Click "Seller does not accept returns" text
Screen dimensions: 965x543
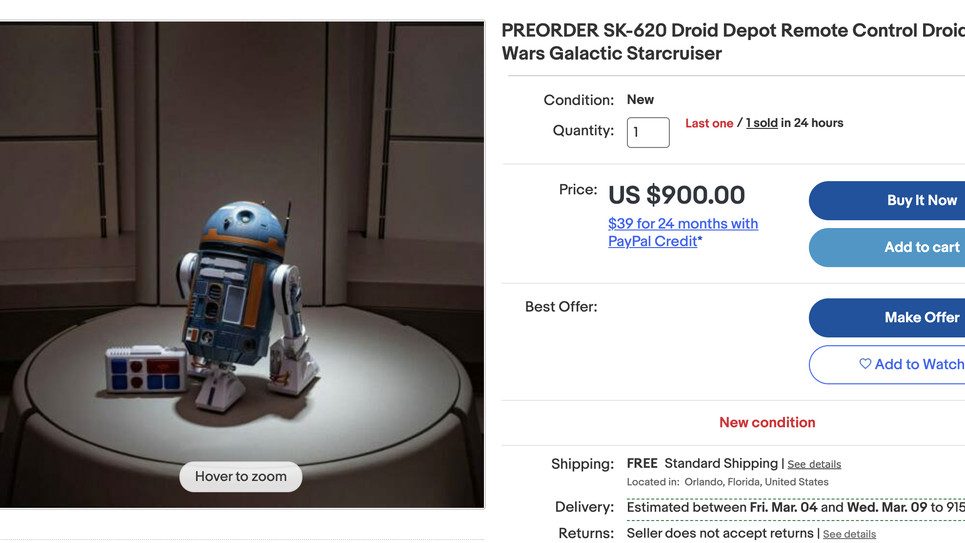click(x=720, y=533)
